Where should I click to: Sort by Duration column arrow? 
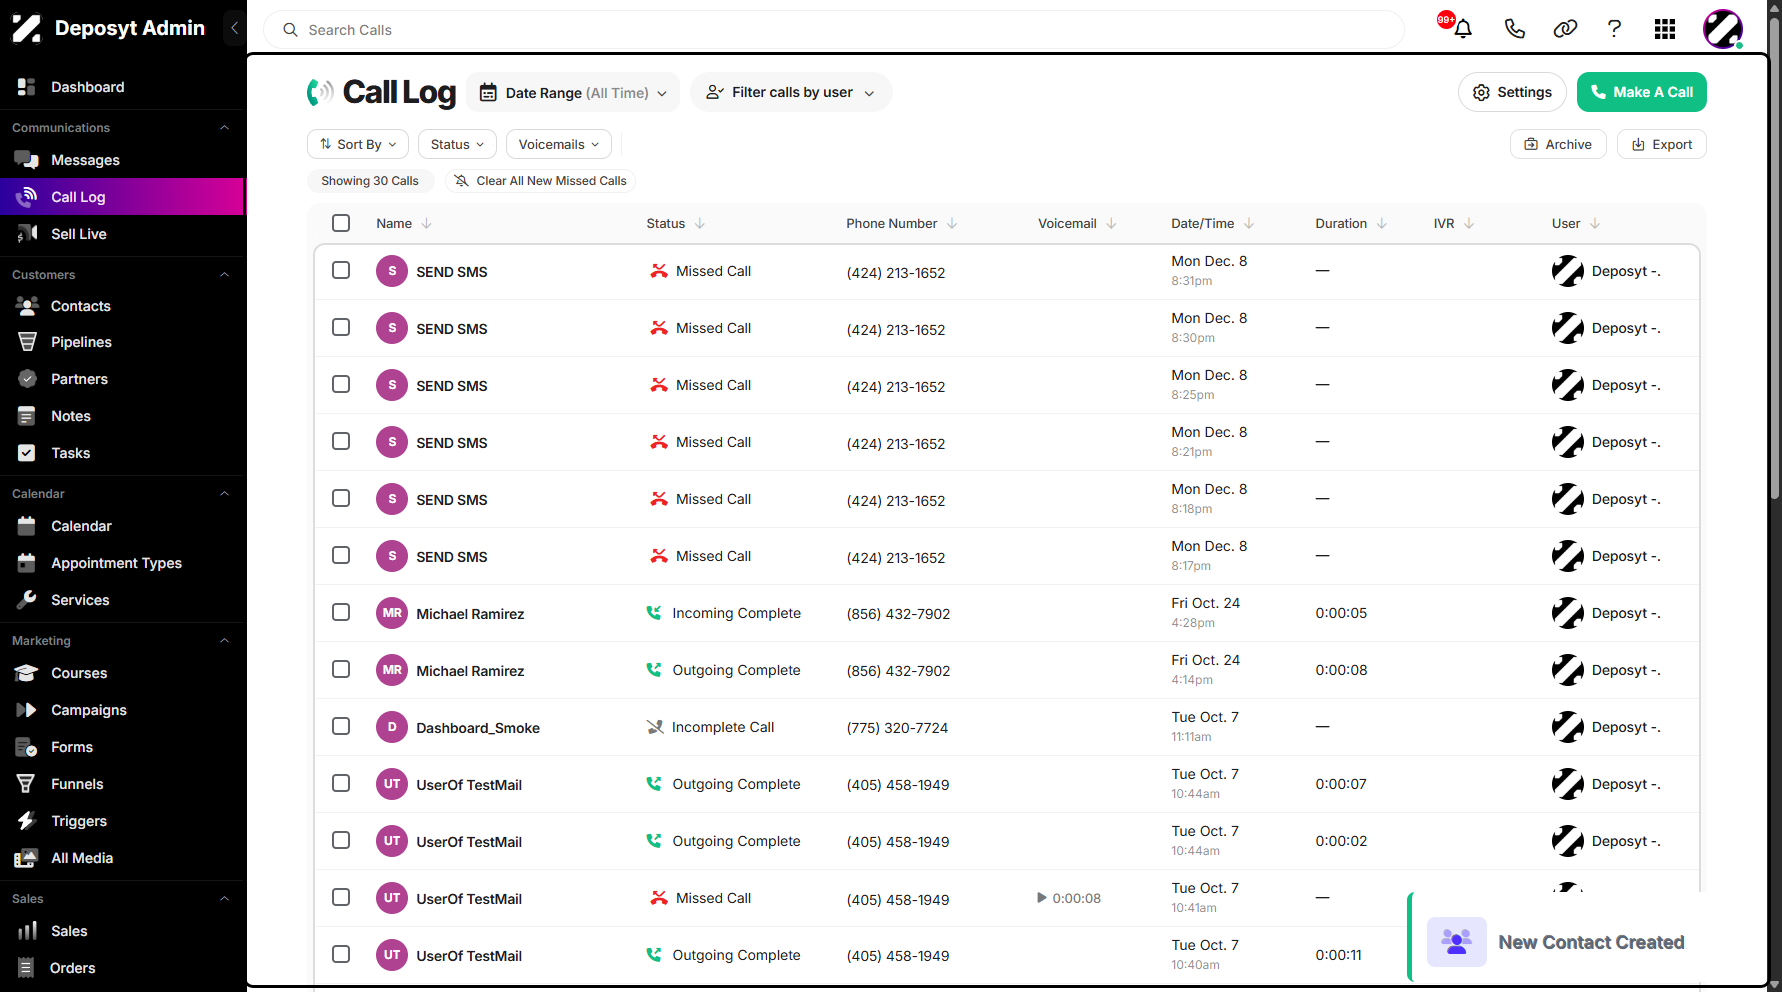pos(1382,223)
